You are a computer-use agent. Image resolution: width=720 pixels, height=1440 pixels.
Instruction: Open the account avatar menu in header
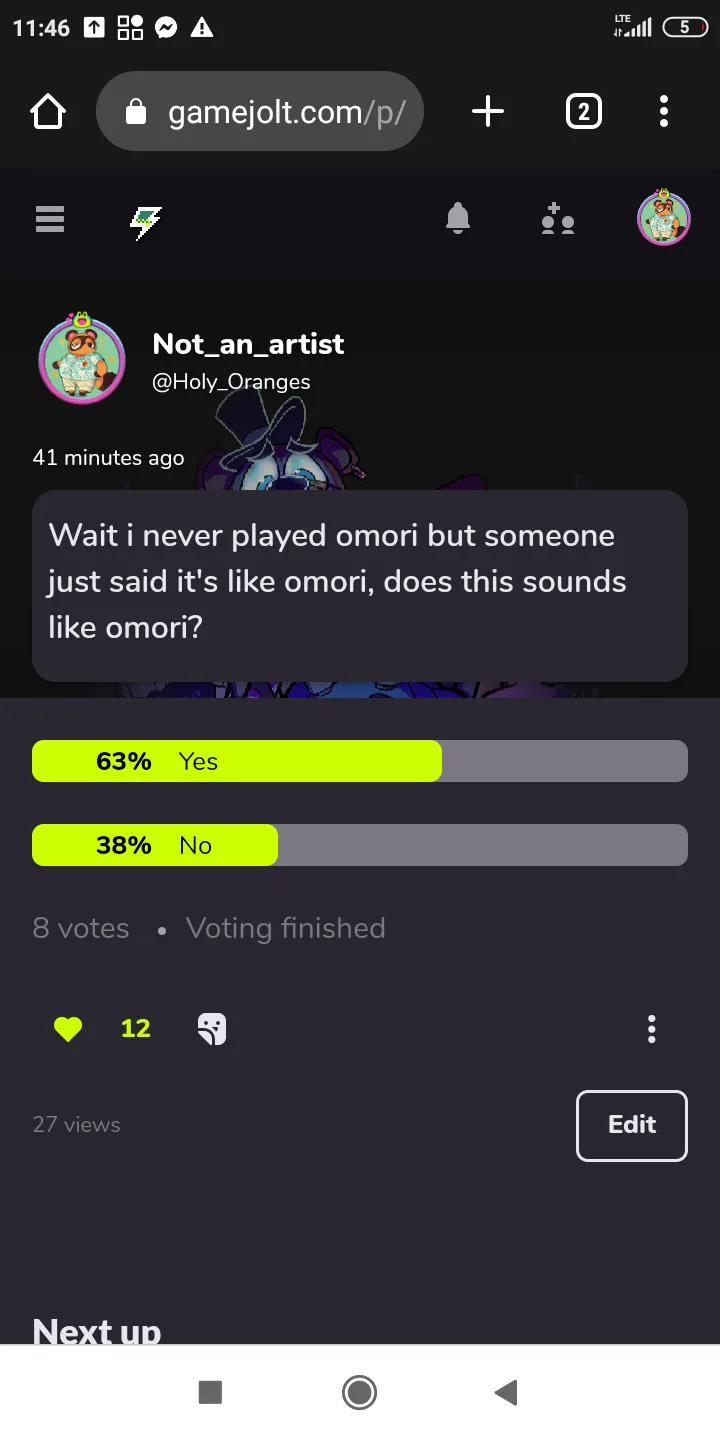(x=664, y=218)
